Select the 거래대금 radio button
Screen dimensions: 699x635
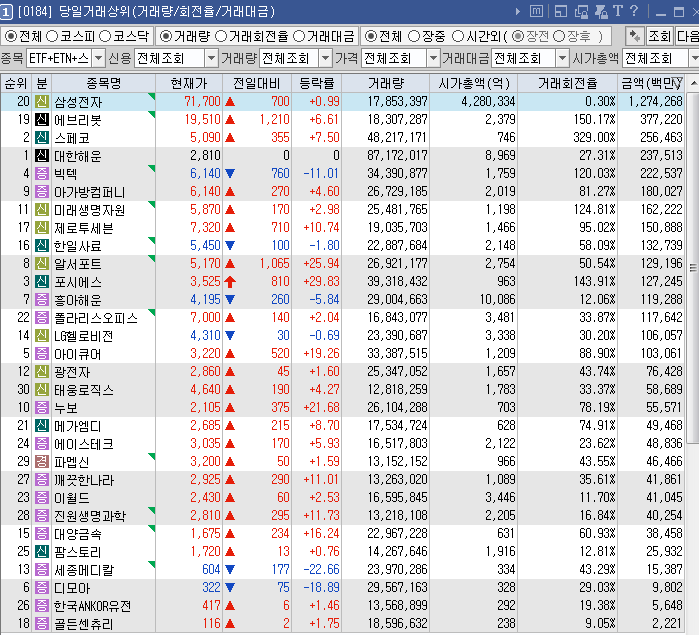(x=299, y=36)
